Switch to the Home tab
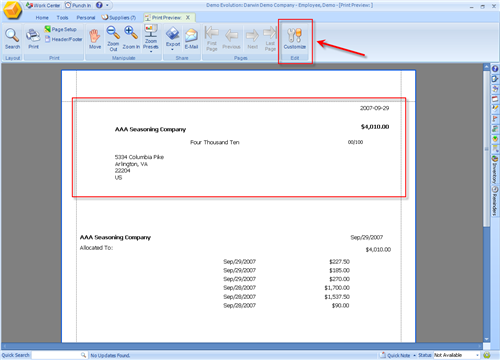This screenshot has height=360, width=500. (42, 18)
